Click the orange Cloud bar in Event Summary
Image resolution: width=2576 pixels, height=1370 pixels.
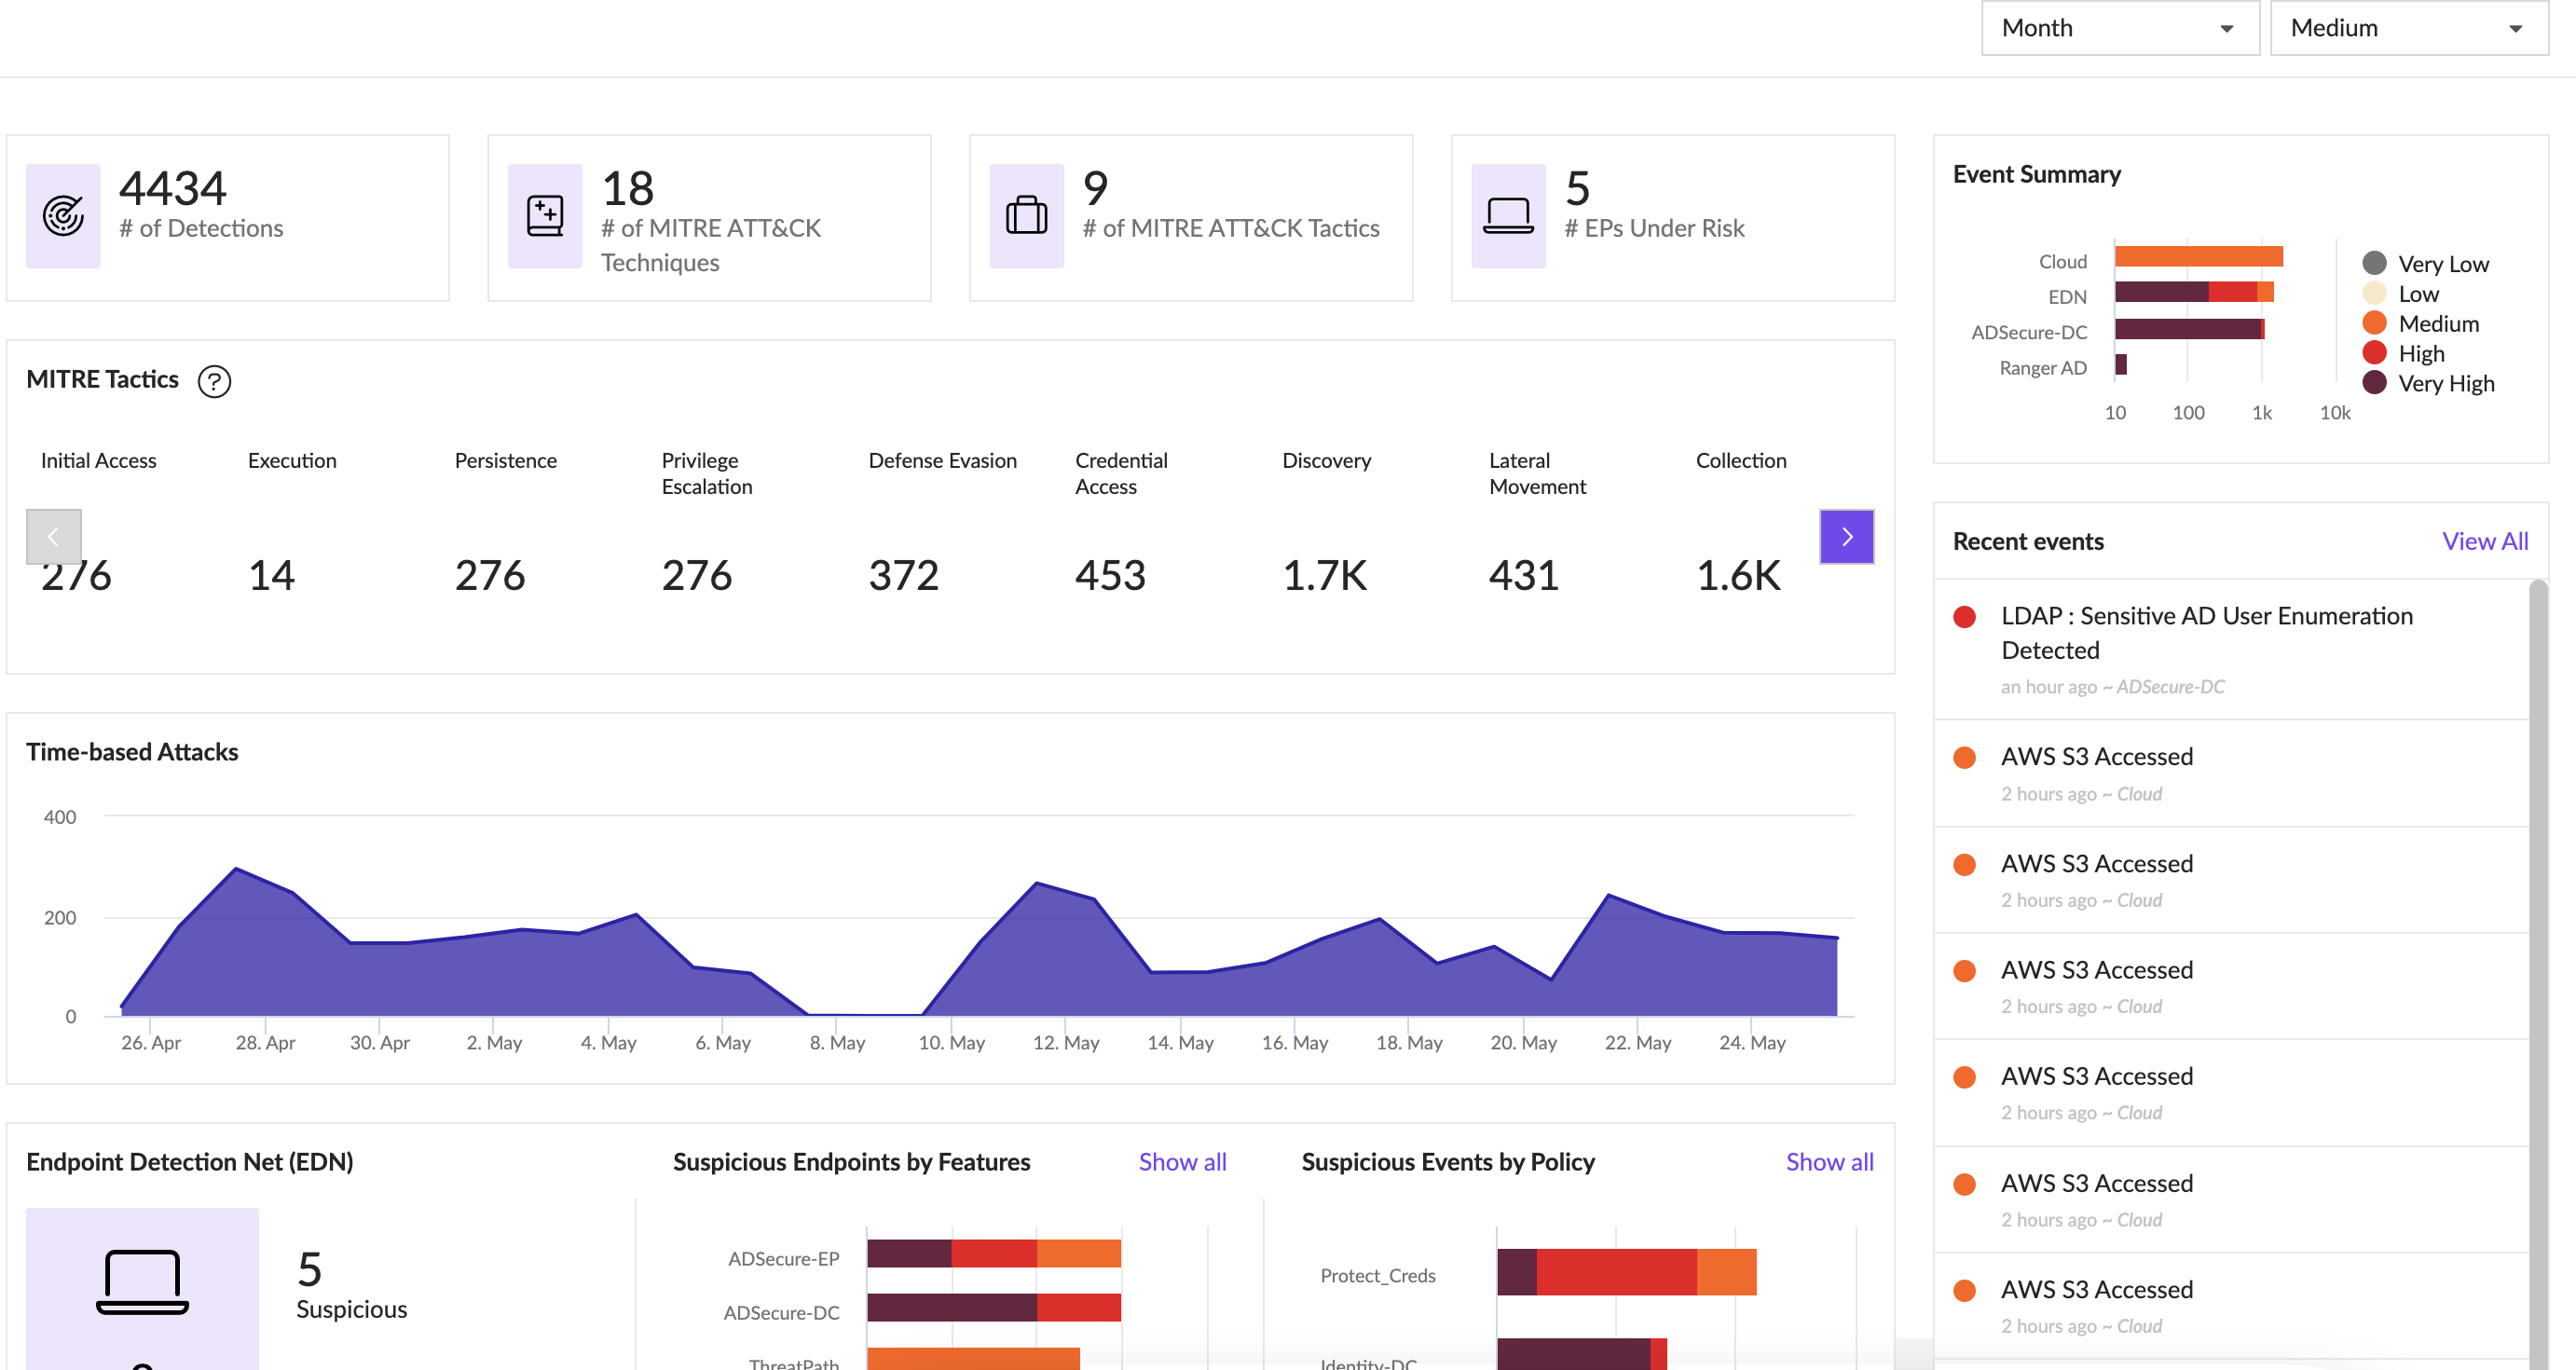(x=2198, y=257)
